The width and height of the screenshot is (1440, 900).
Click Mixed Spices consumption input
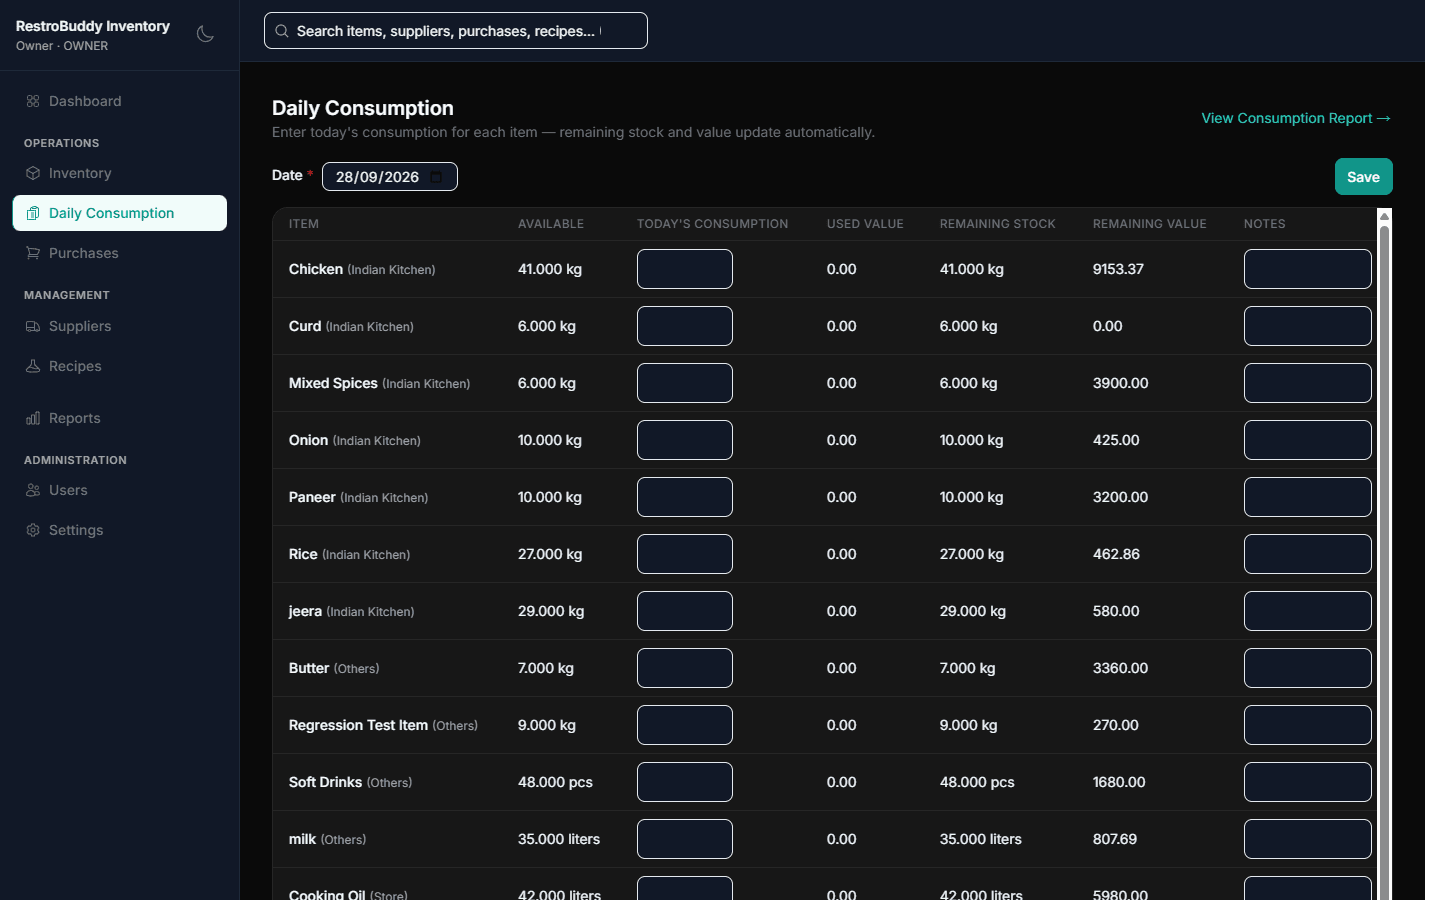coord(685,383)
